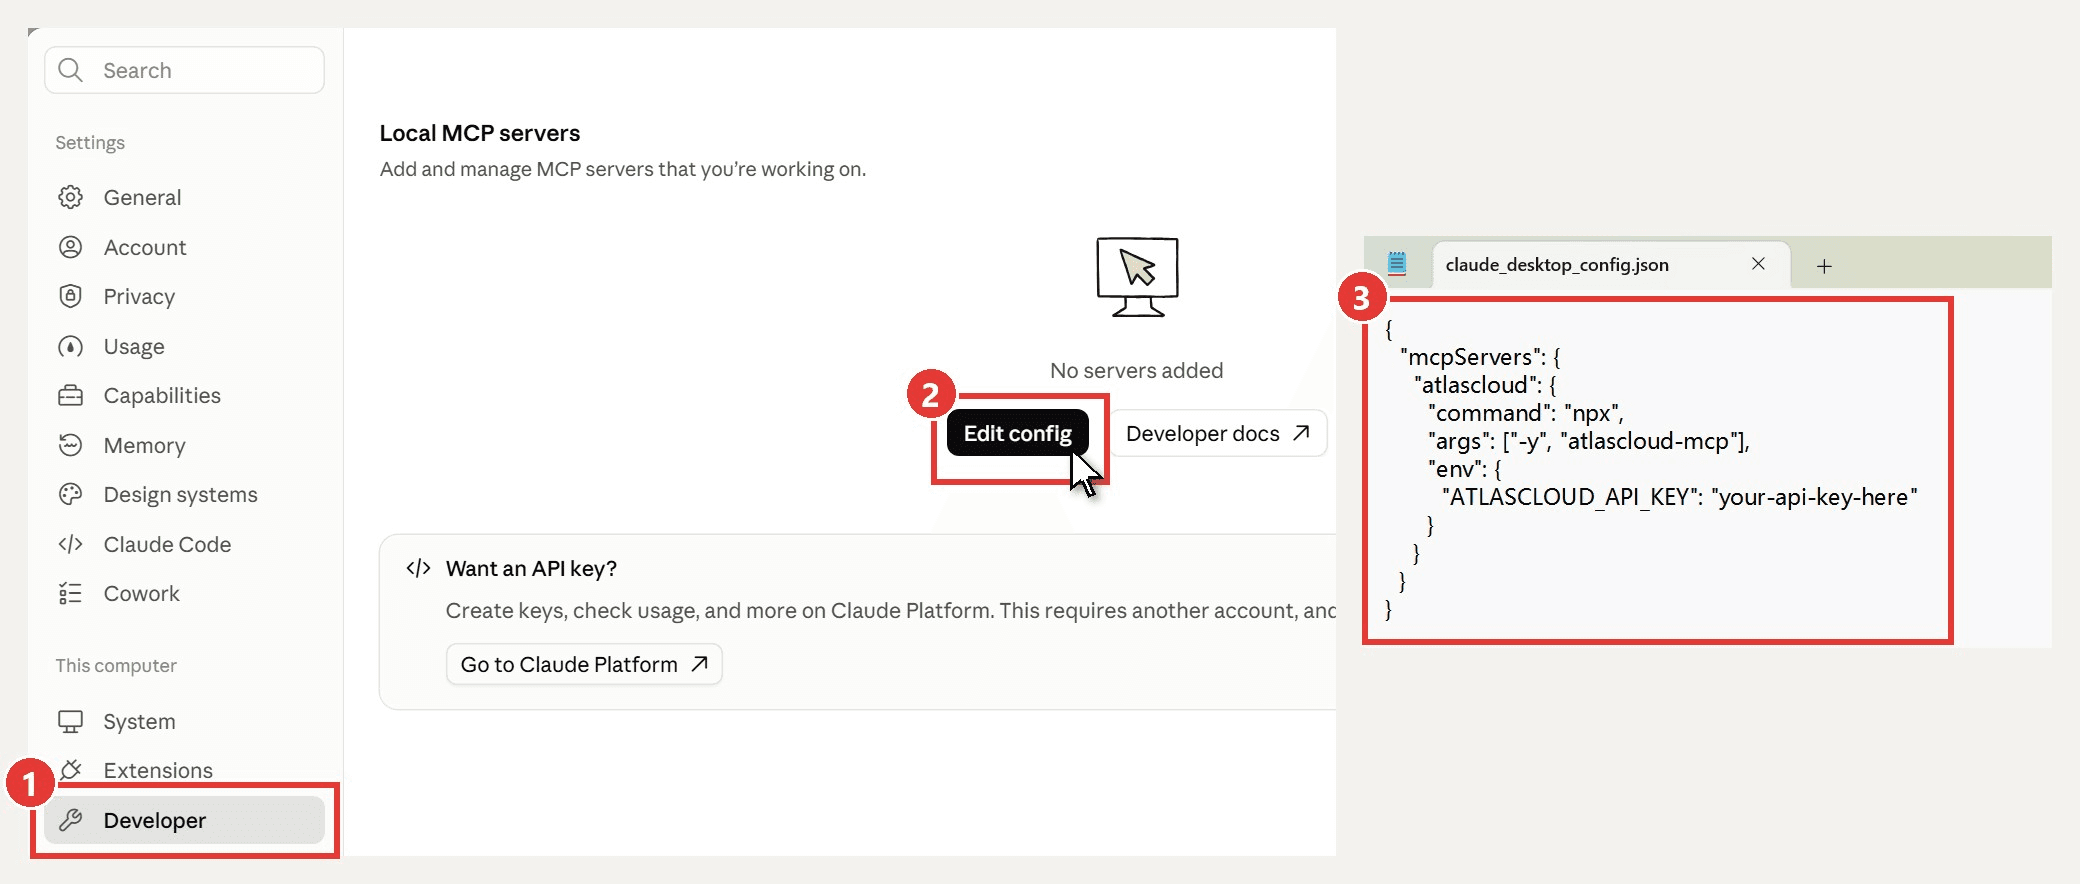Viewport: 2080px width, 884px height.
Task: Click the "Local MCP servers" heading
Action: pos(480,133)
